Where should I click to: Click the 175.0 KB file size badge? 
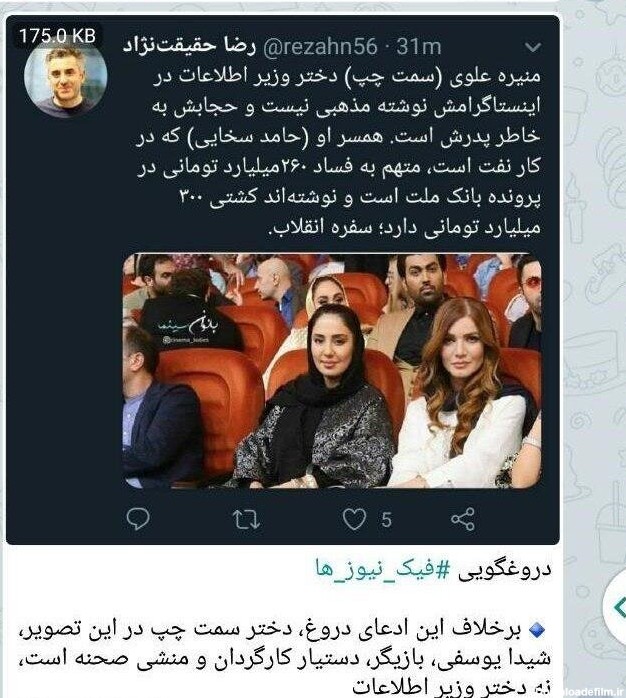click(x=57, y=36)
